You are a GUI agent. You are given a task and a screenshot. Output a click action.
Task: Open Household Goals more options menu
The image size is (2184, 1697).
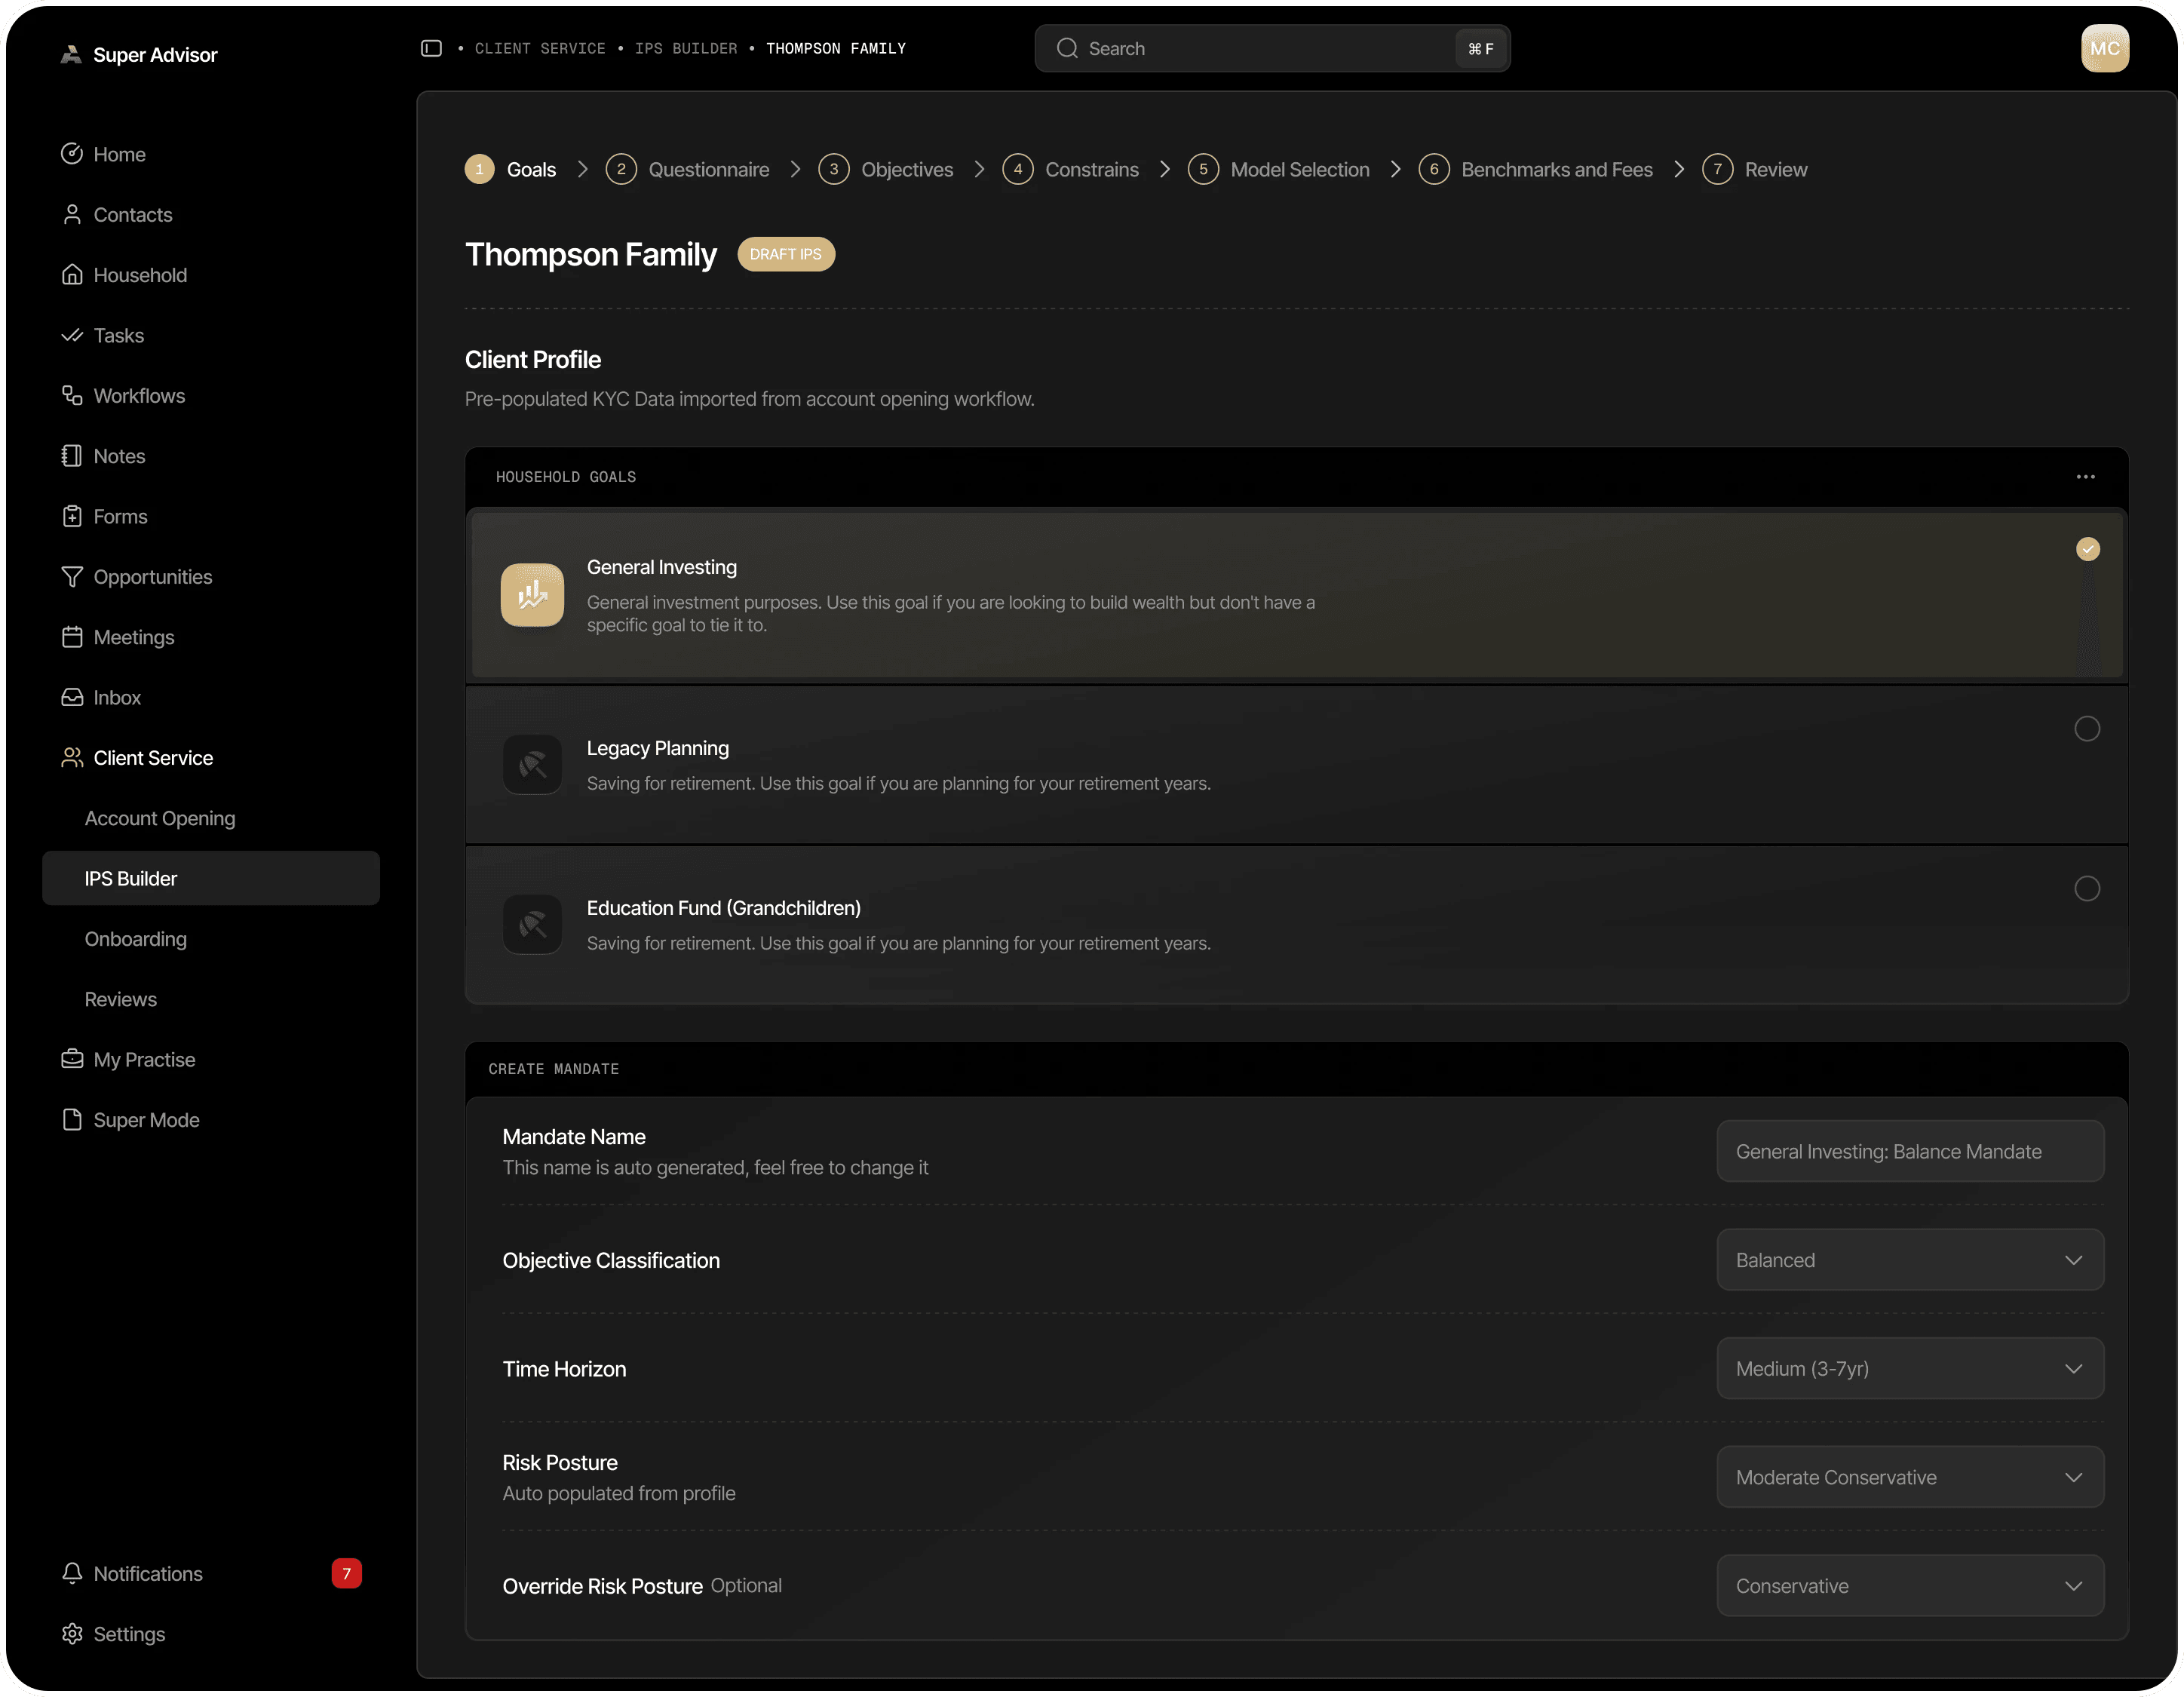[x=2086, y=477]
